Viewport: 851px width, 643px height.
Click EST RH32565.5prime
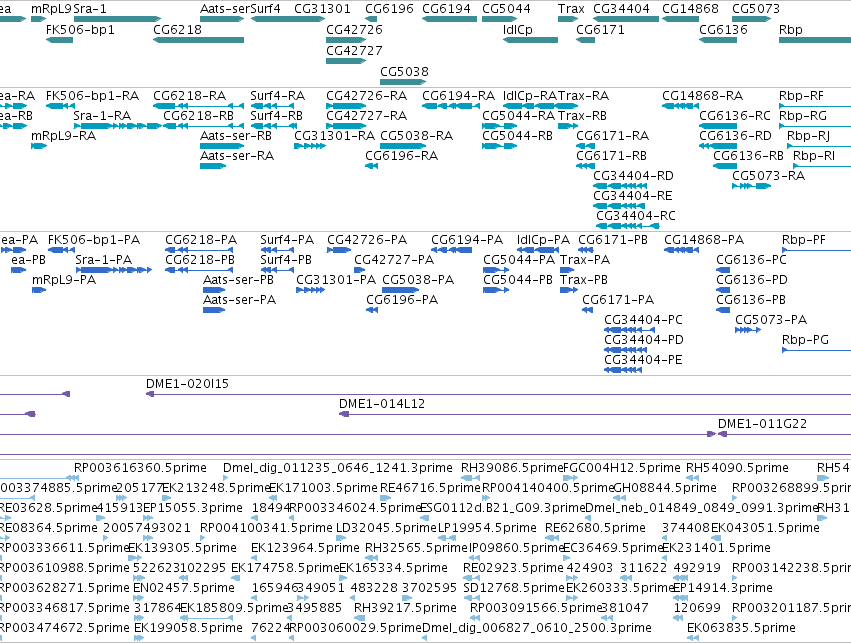(416, 548)
